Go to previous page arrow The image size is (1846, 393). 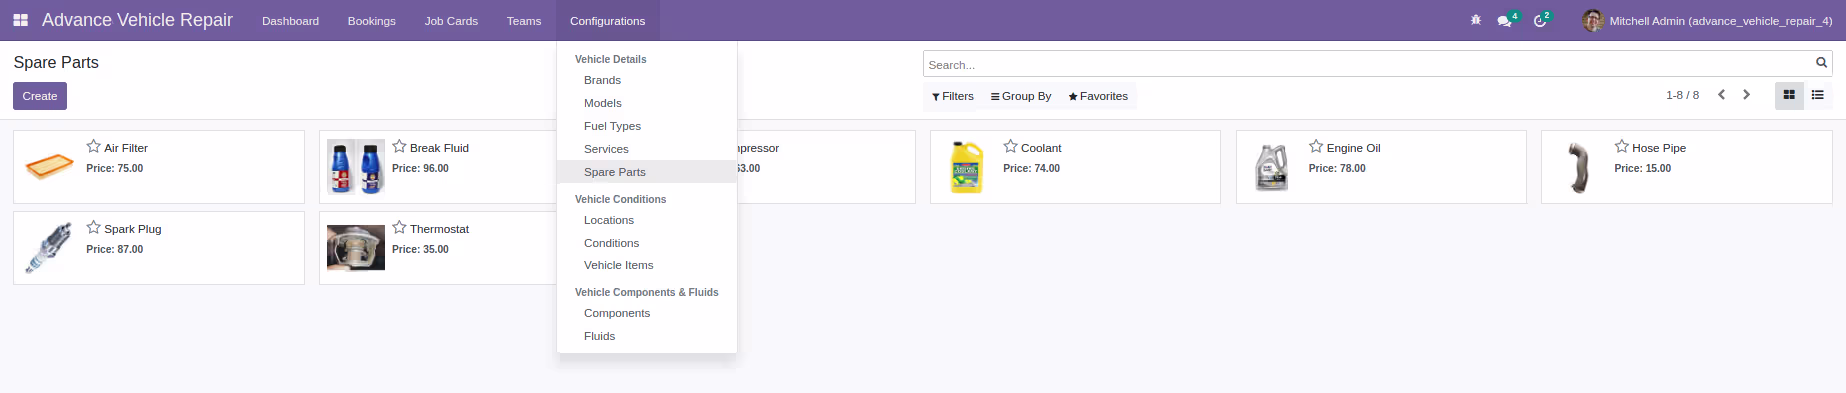point(1721,95)
